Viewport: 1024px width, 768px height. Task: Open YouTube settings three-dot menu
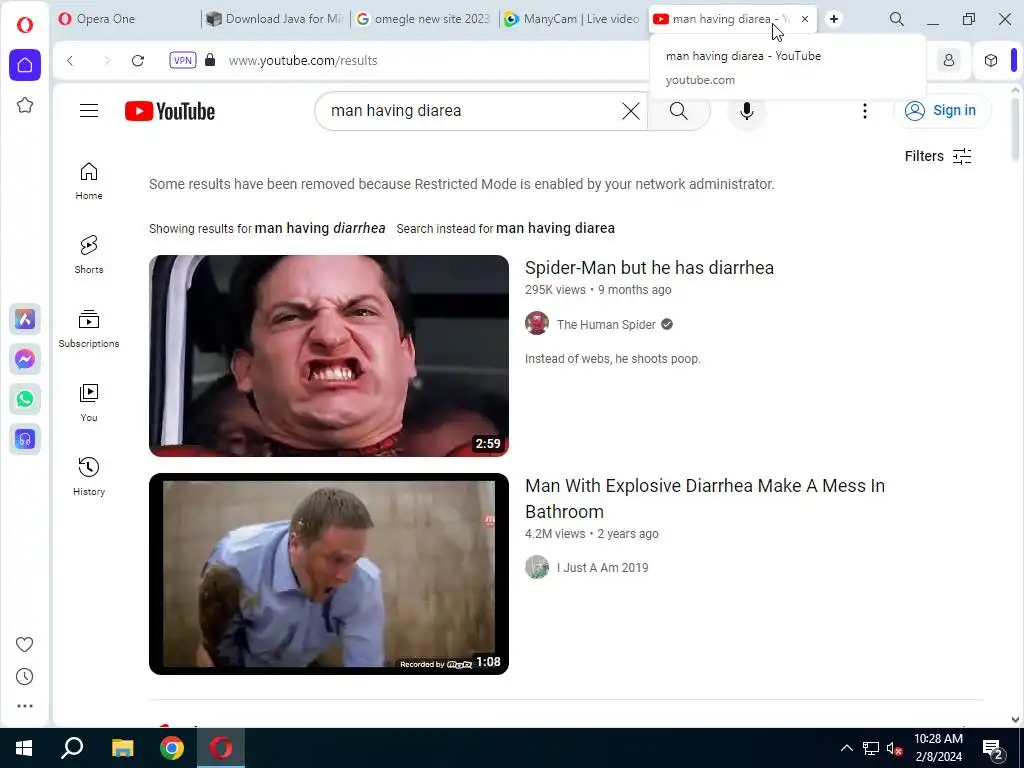pyautogui.click(x=865, y=111)
